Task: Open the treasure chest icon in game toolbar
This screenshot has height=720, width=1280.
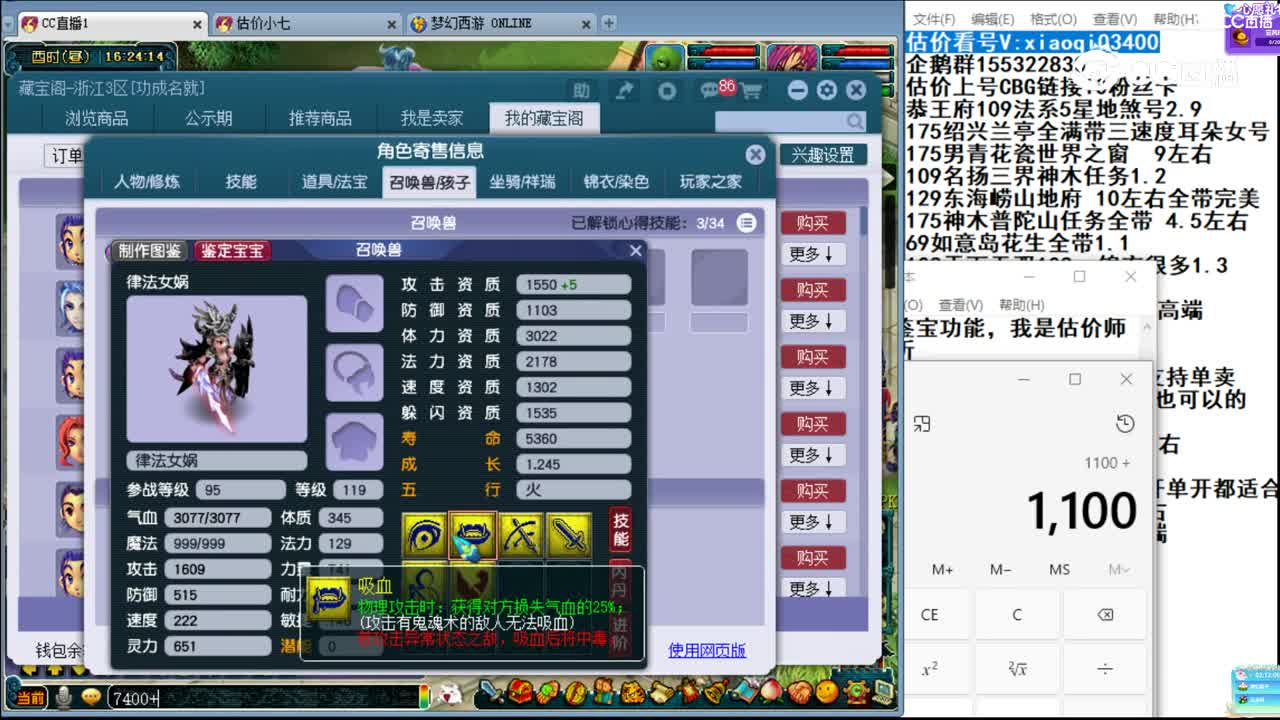Action: pos(519,692)
